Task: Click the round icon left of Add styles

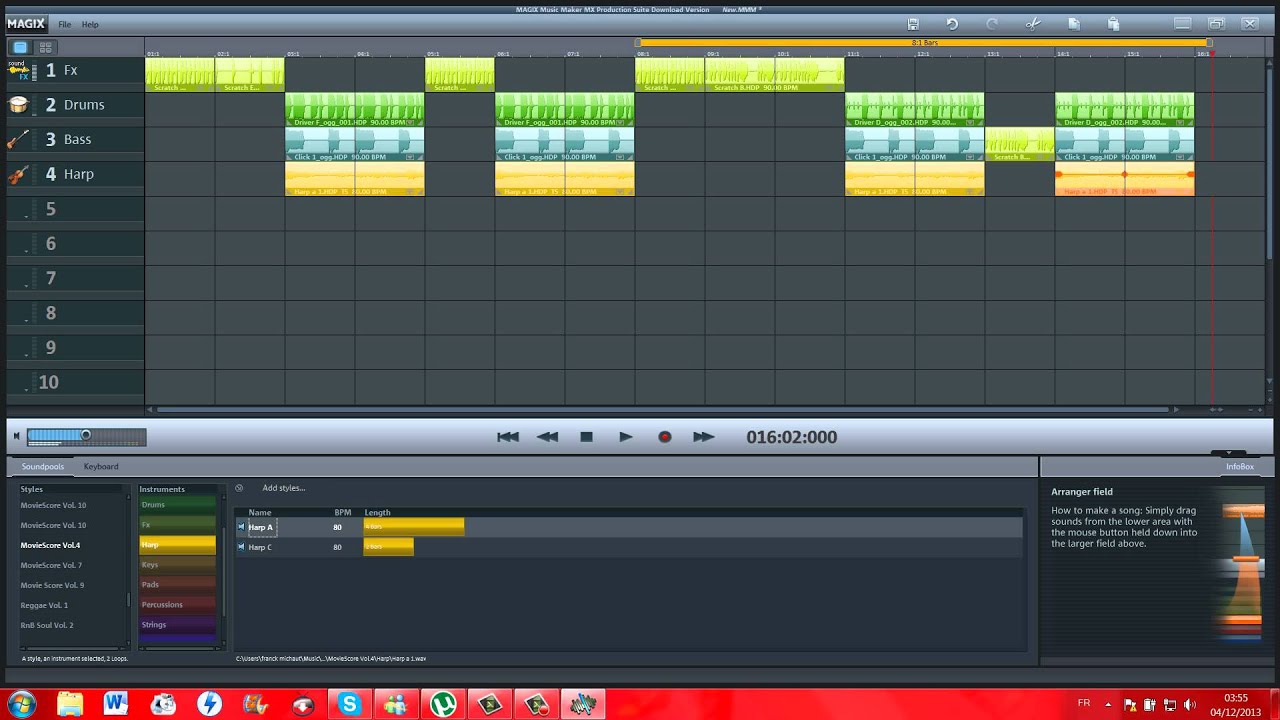Action: tap(239, 488)
